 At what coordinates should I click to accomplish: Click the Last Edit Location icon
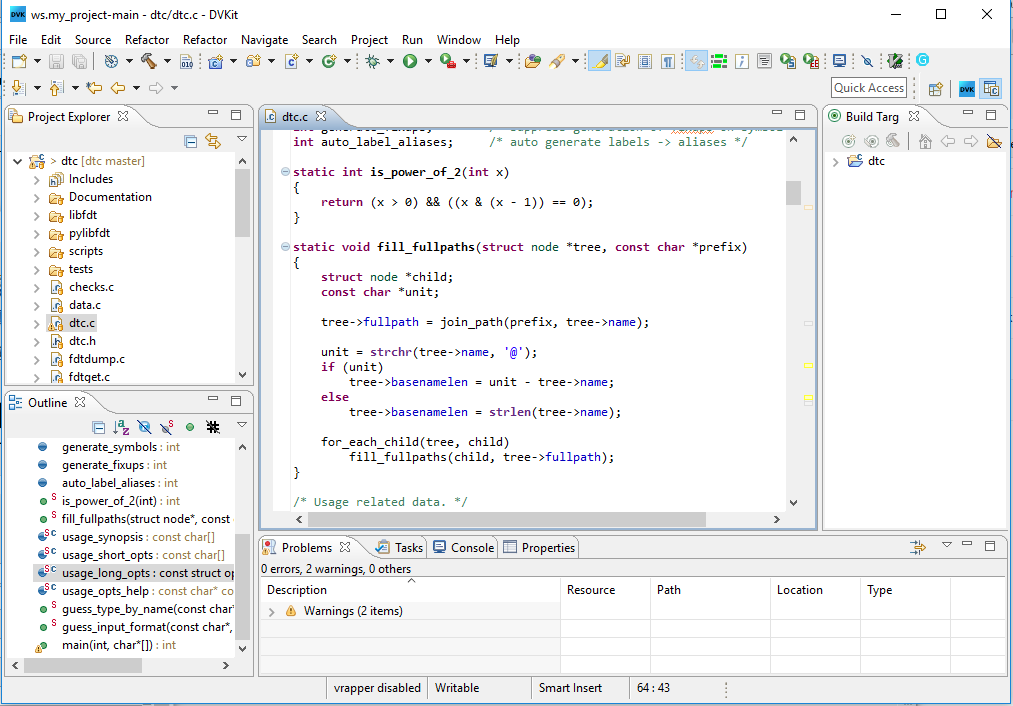click(94, 88)
